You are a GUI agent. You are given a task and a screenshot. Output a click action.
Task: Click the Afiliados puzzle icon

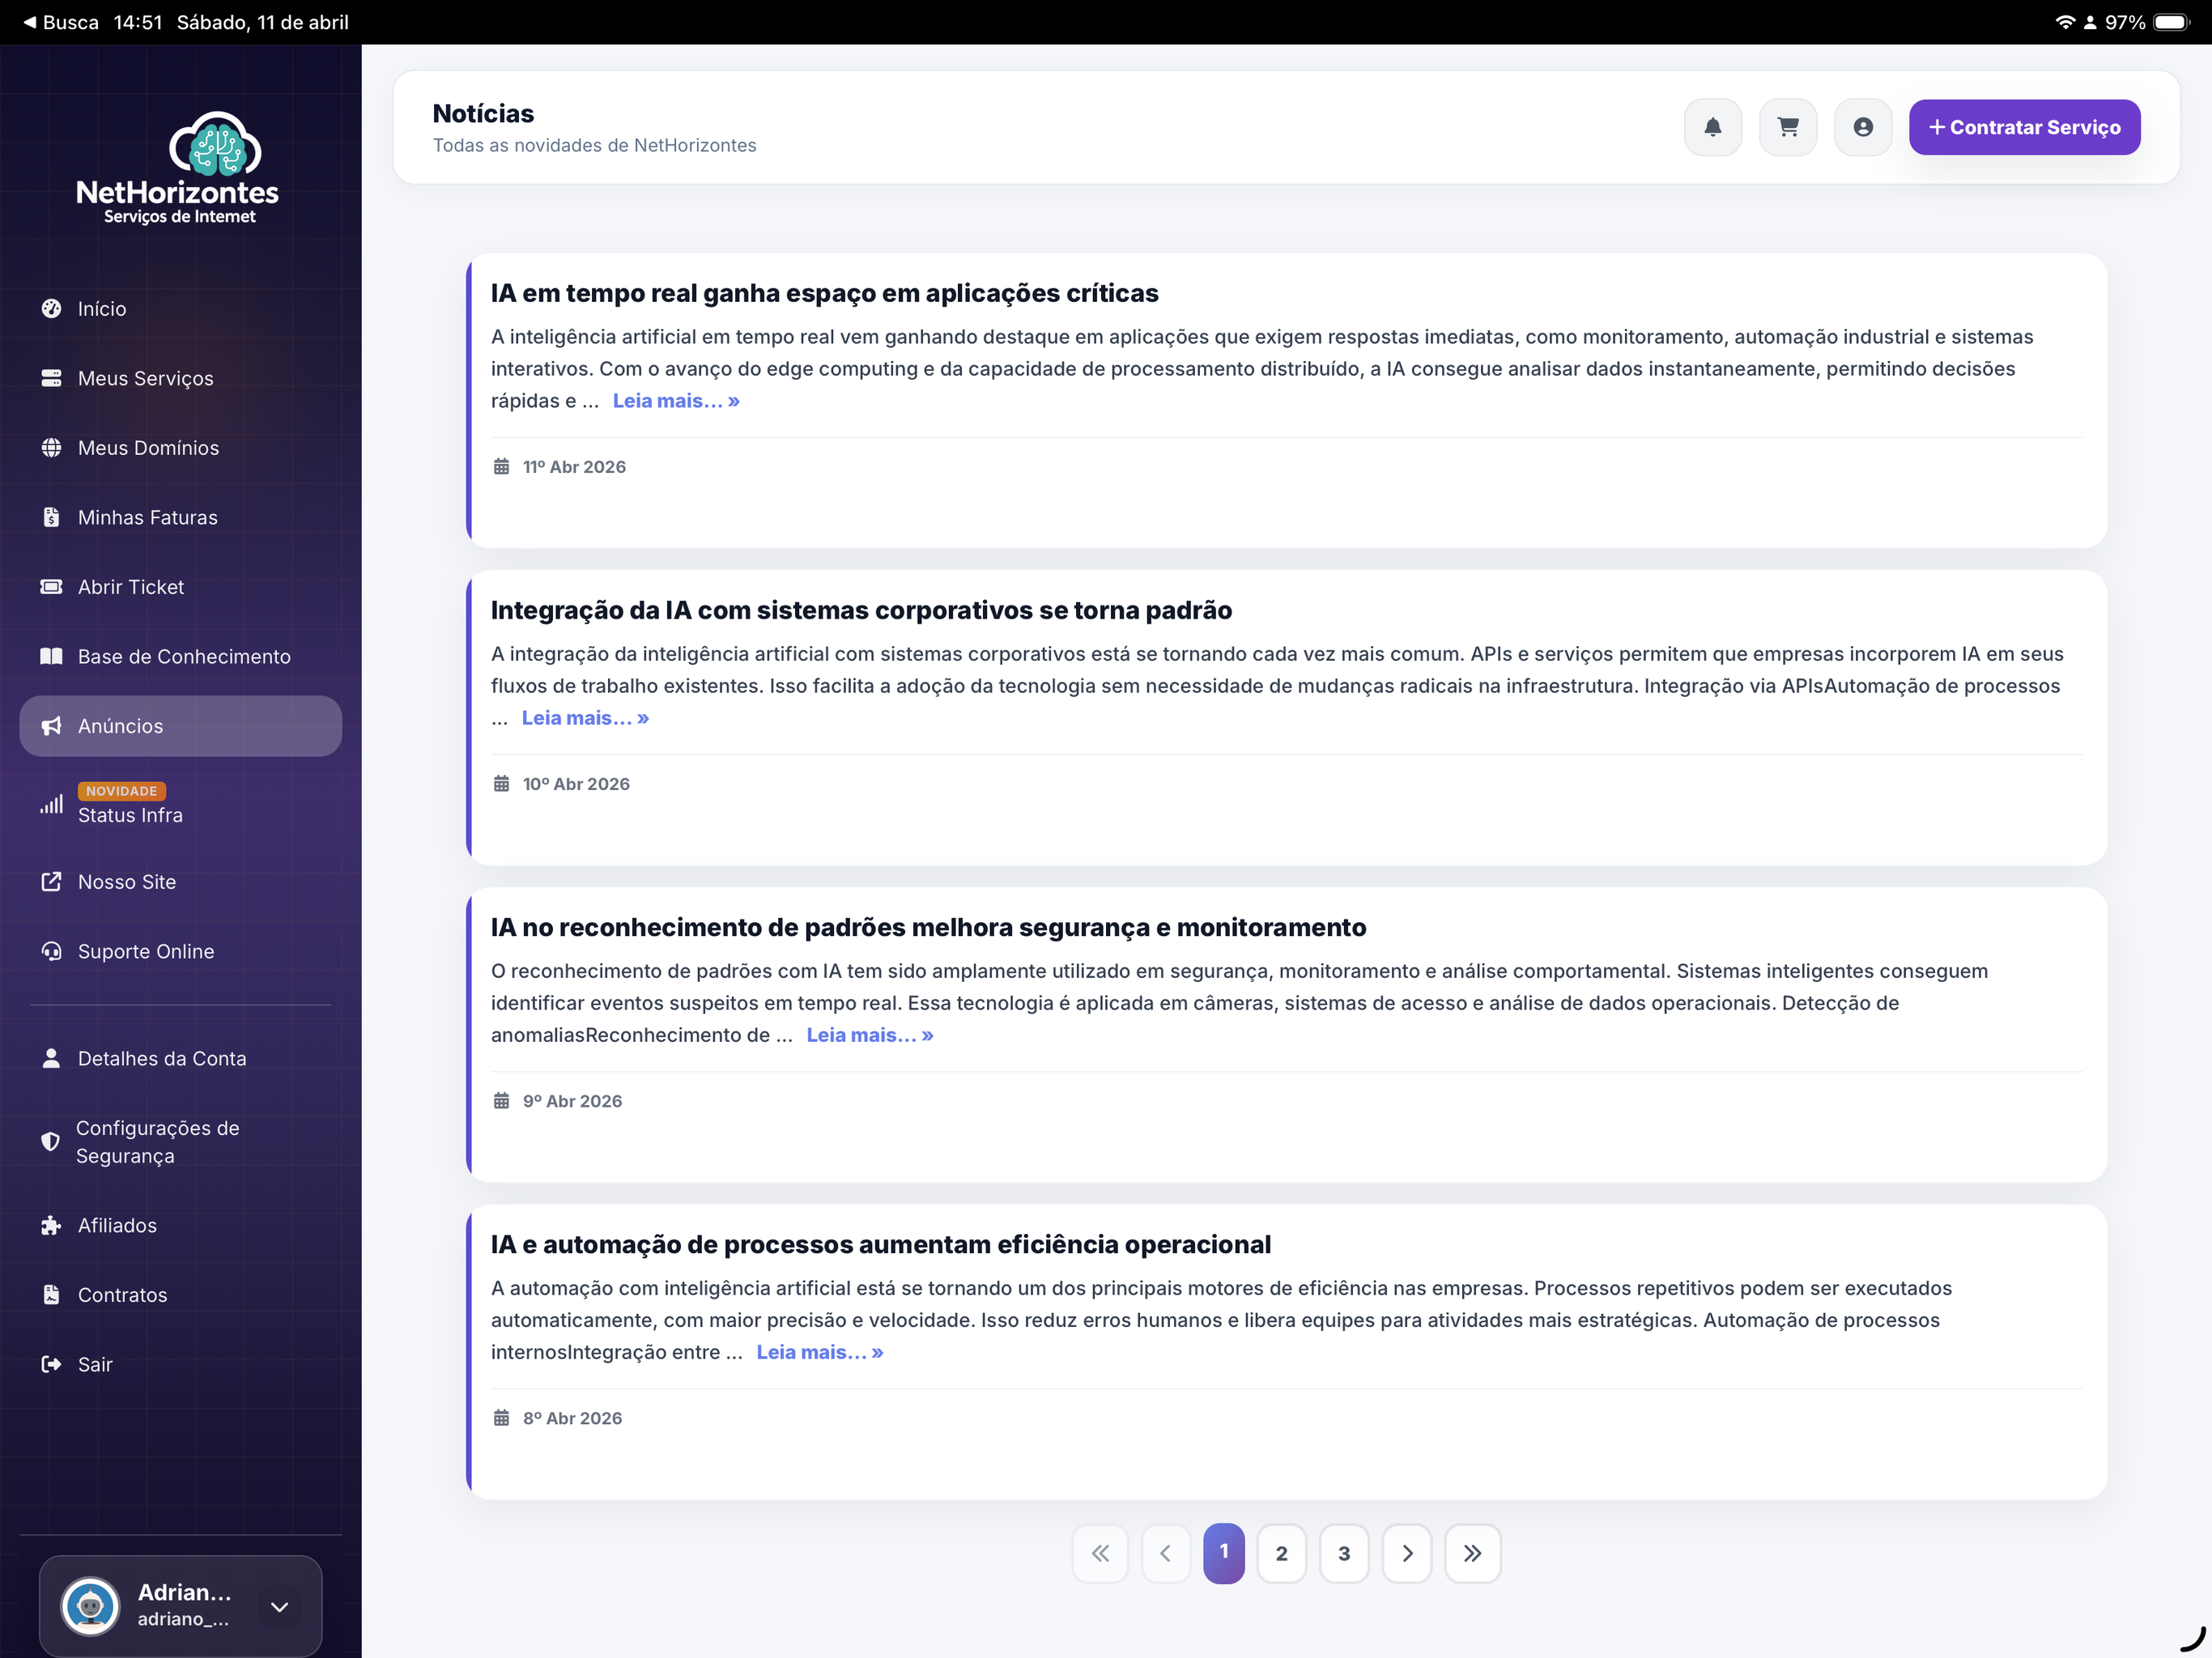click(51, 1225)
